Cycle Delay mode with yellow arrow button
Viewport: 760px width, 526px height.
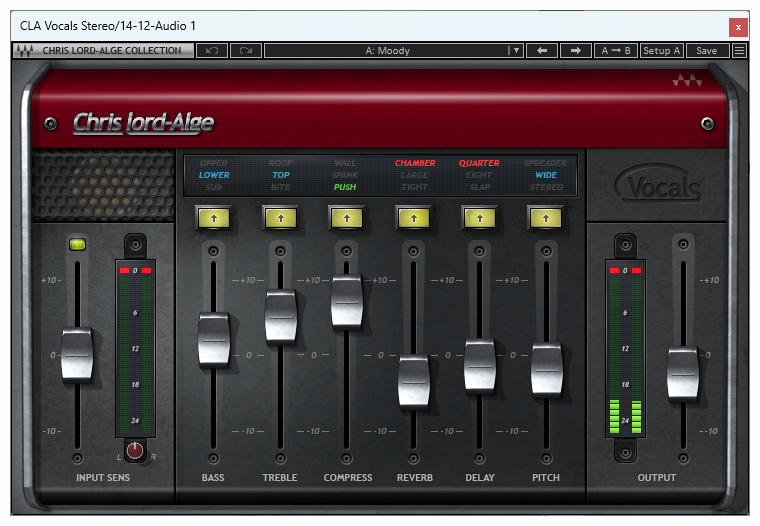[x=480, y=219]
